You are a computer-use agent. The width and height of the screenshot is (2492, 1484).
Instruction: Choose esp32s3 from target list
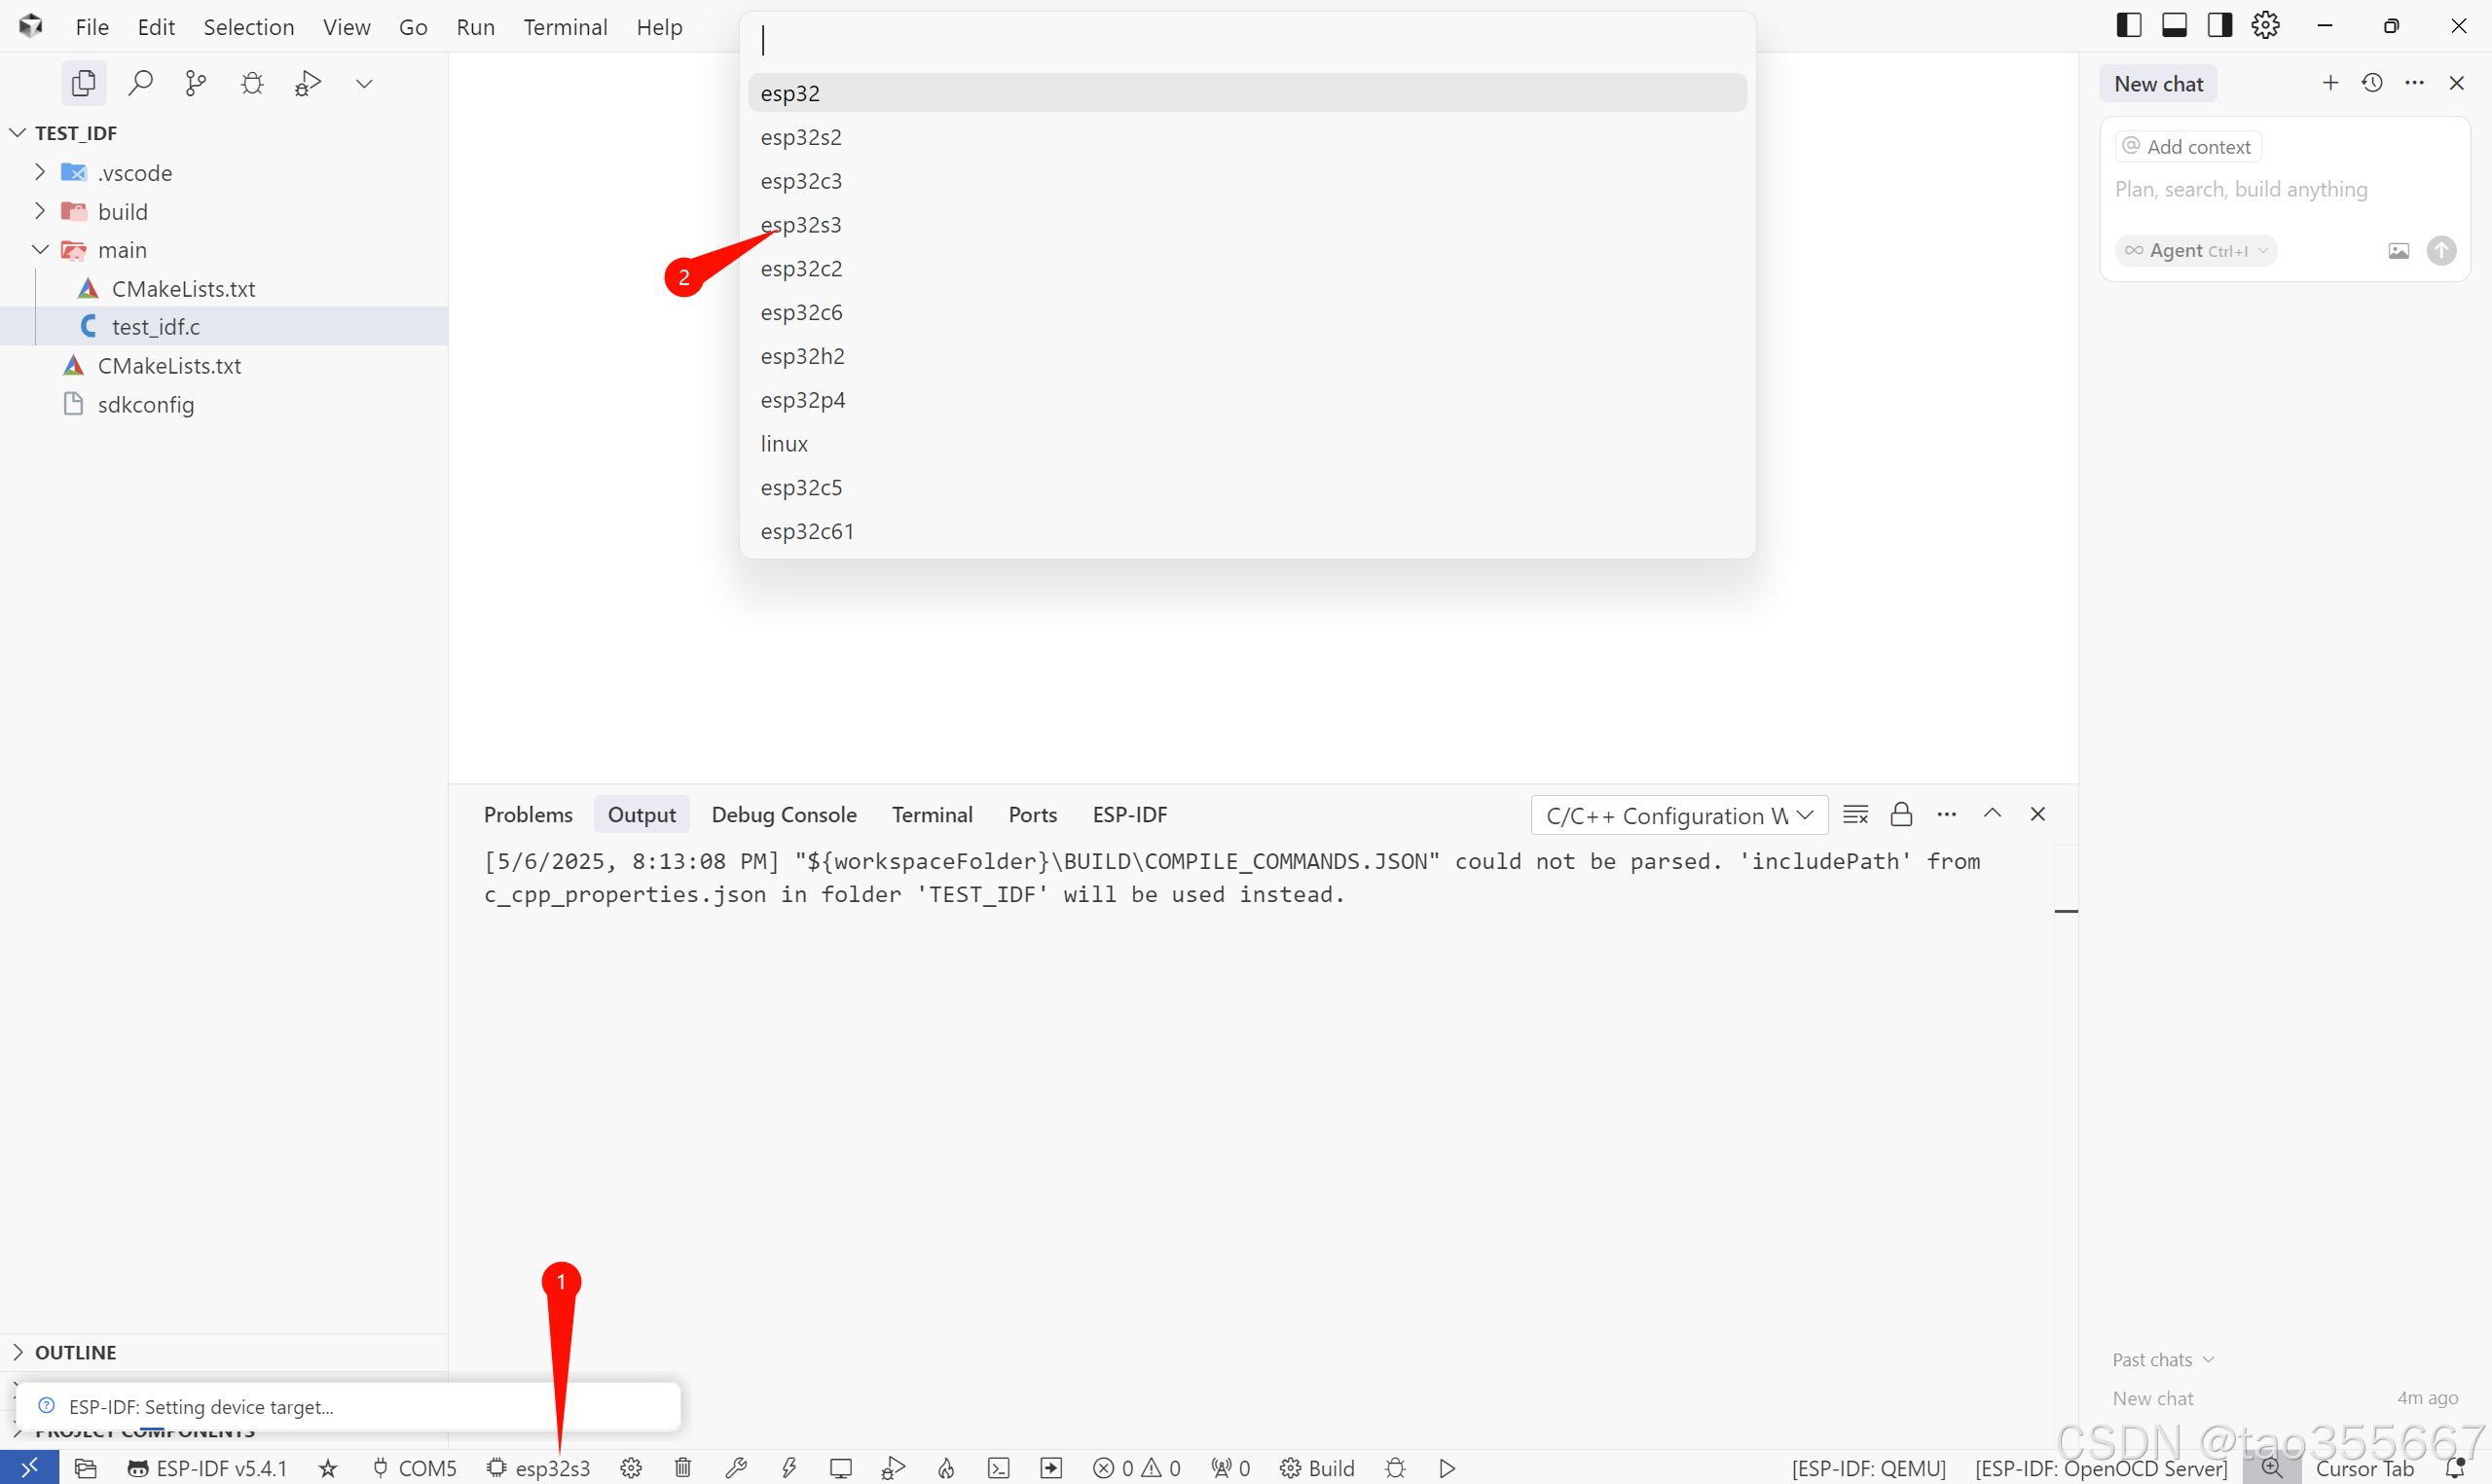(801, 225)
